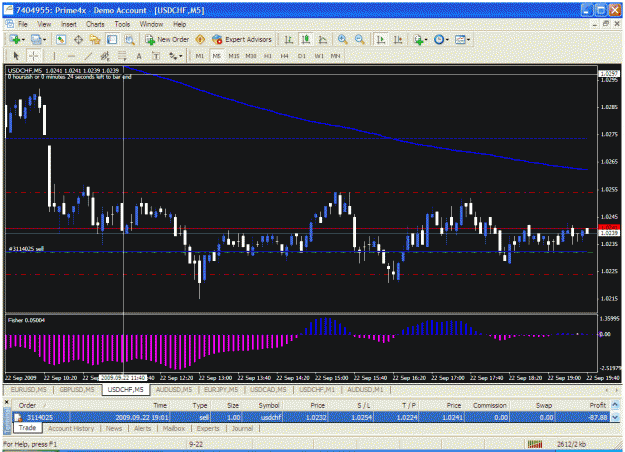The height and width of the screenshot is (452, 625).
Task: Launch MetaEditor via yellow diamond icon
Action: [200, 39]
